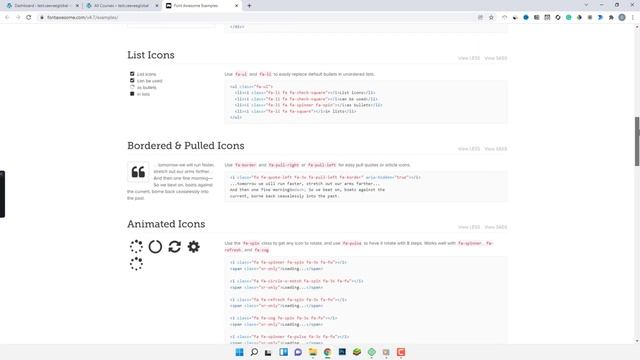Screen dimensions: 640x360
Task: Bookmark this page with the star icon
Action: pos(491,18)
